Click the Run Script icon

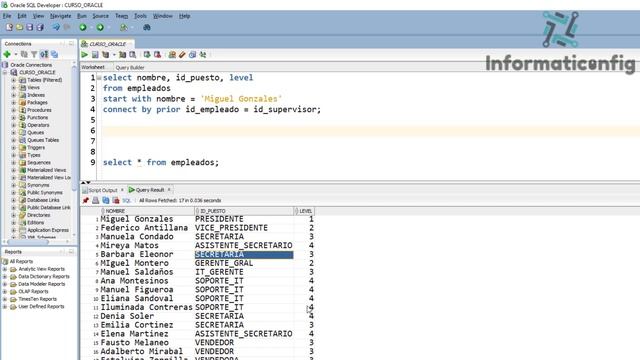tap(95, 55)
